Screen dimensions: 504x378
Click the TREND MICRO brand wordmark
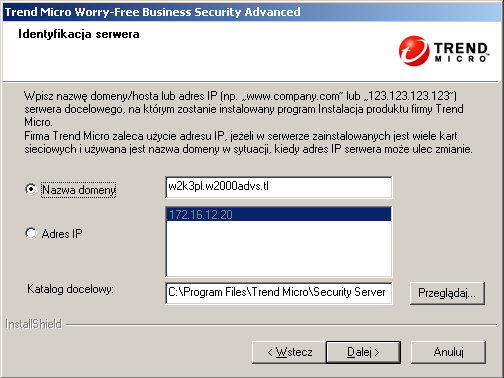461,52
